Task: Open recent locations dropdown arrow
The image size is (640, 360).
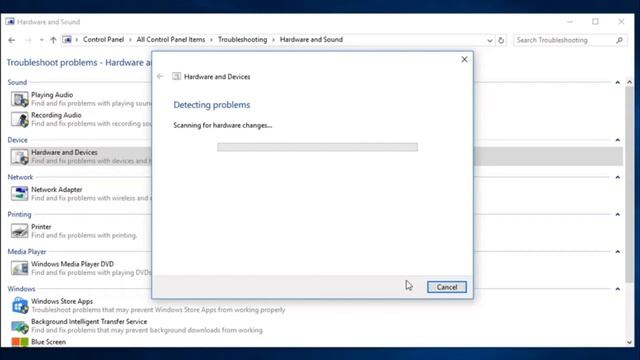Action: click(41, 40)
